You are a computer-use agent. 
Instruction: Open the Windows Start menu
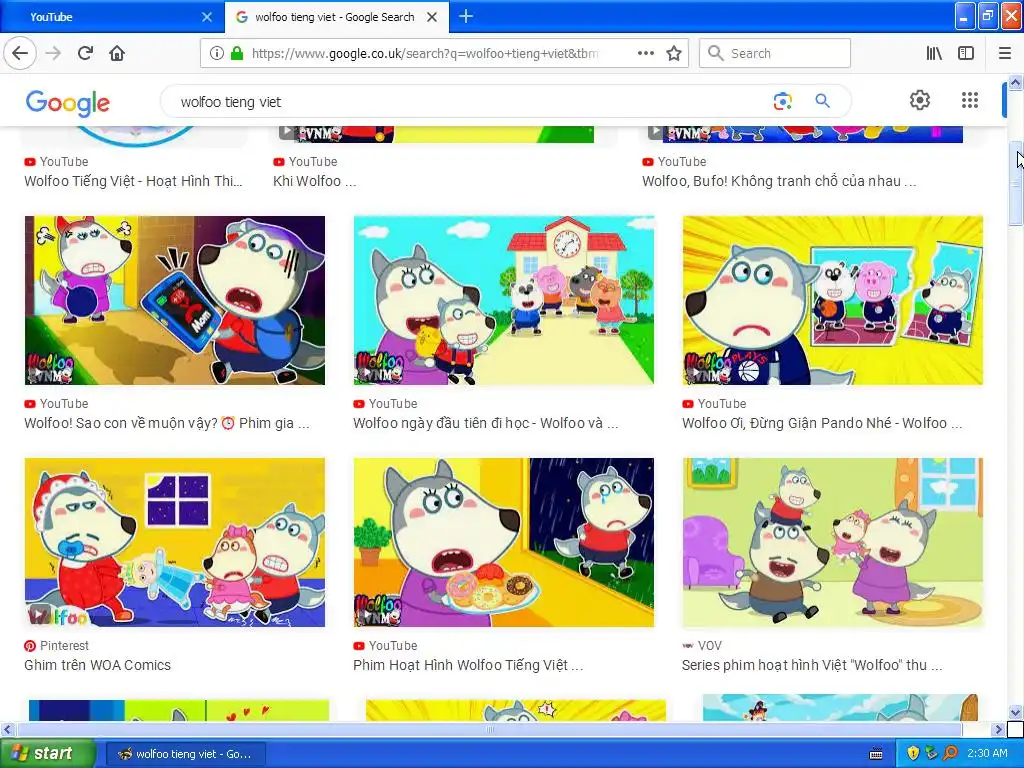[47, 754]
